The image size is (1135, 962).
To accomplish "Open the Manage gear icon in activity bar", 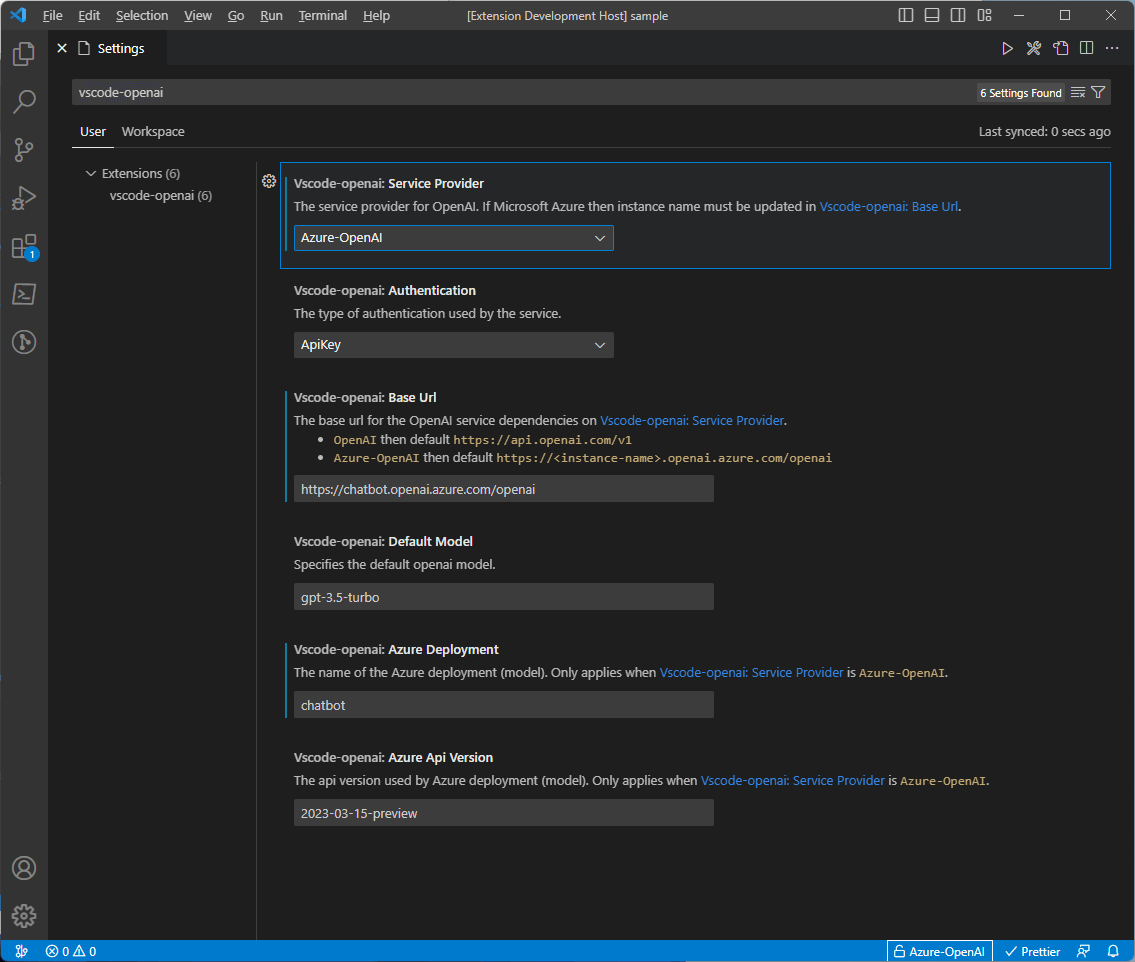I will (x=24, y=916).
